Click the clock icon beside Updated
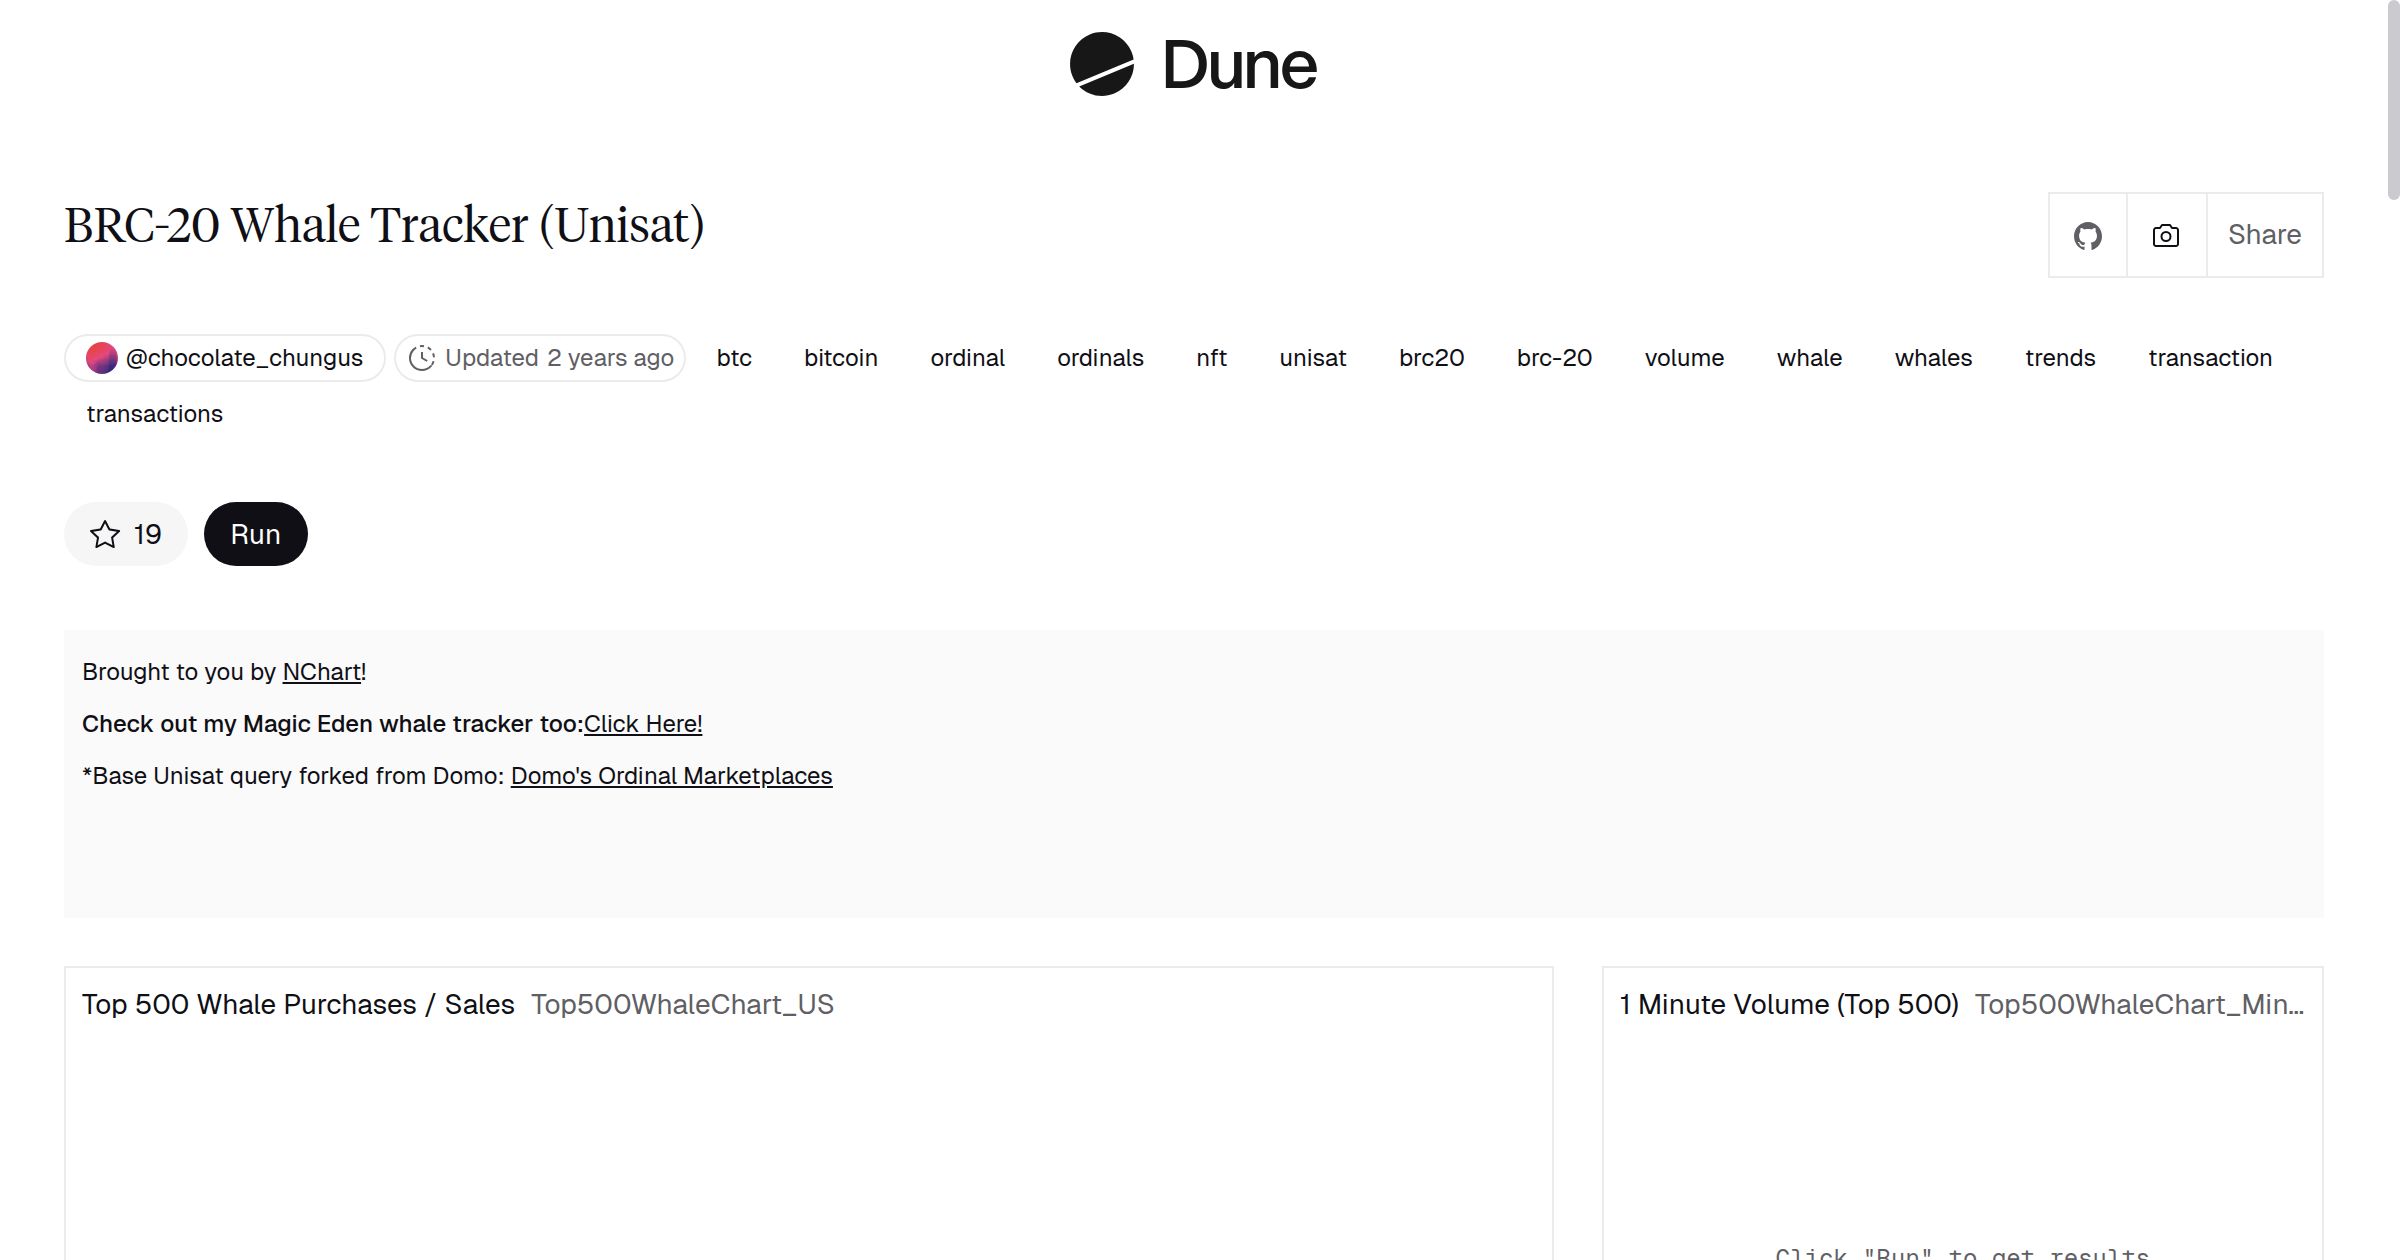This screenshot has height=1260, width=2400. (422, 358)
